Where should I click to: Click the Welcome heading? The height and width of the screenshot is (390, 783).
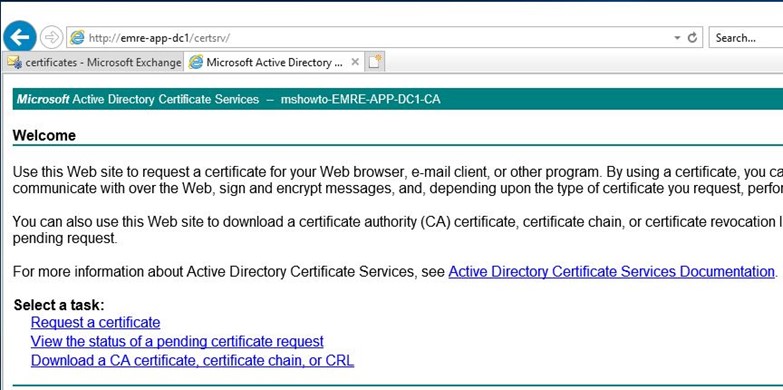(44, 135)
